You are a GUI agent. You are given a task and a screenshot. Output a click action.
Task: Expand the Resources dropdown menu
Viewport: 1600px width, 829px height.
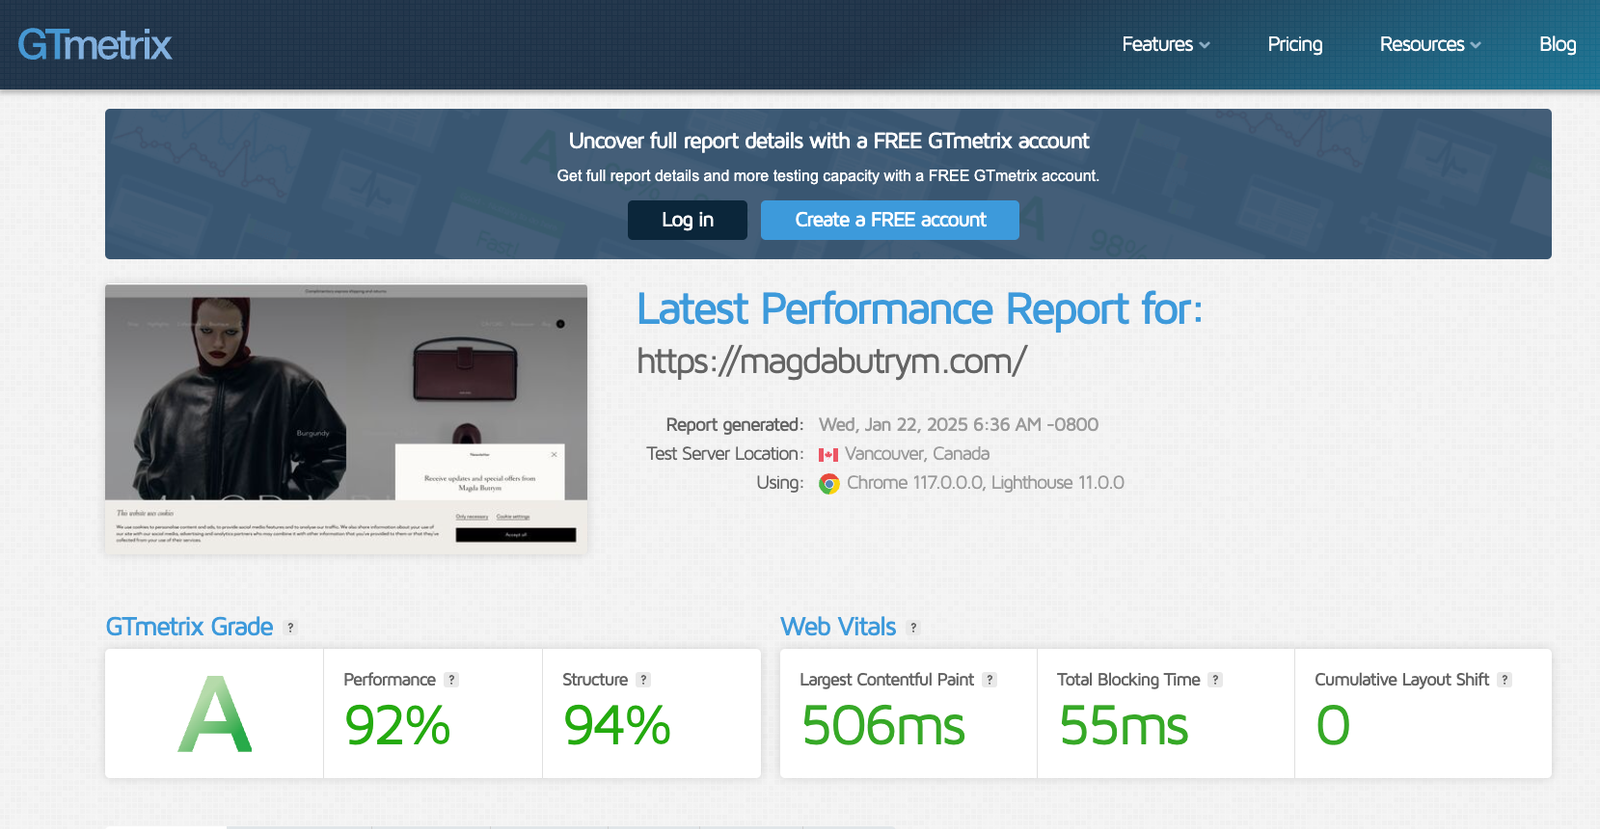coord(1430,44)
